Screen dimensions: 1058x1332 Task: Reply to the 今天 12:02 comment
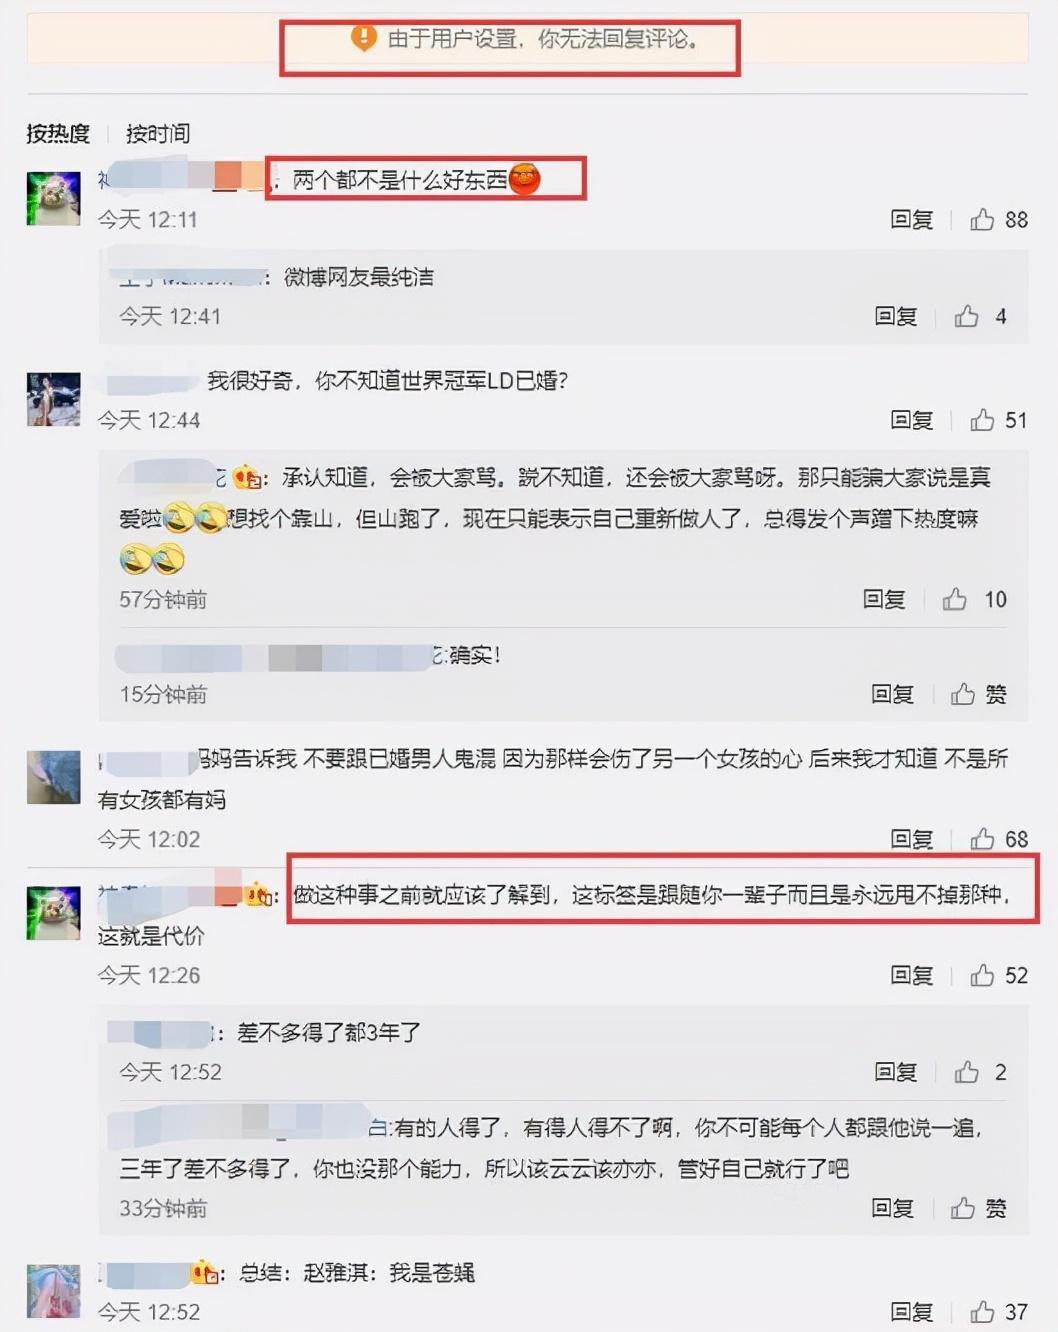point(911,839)
